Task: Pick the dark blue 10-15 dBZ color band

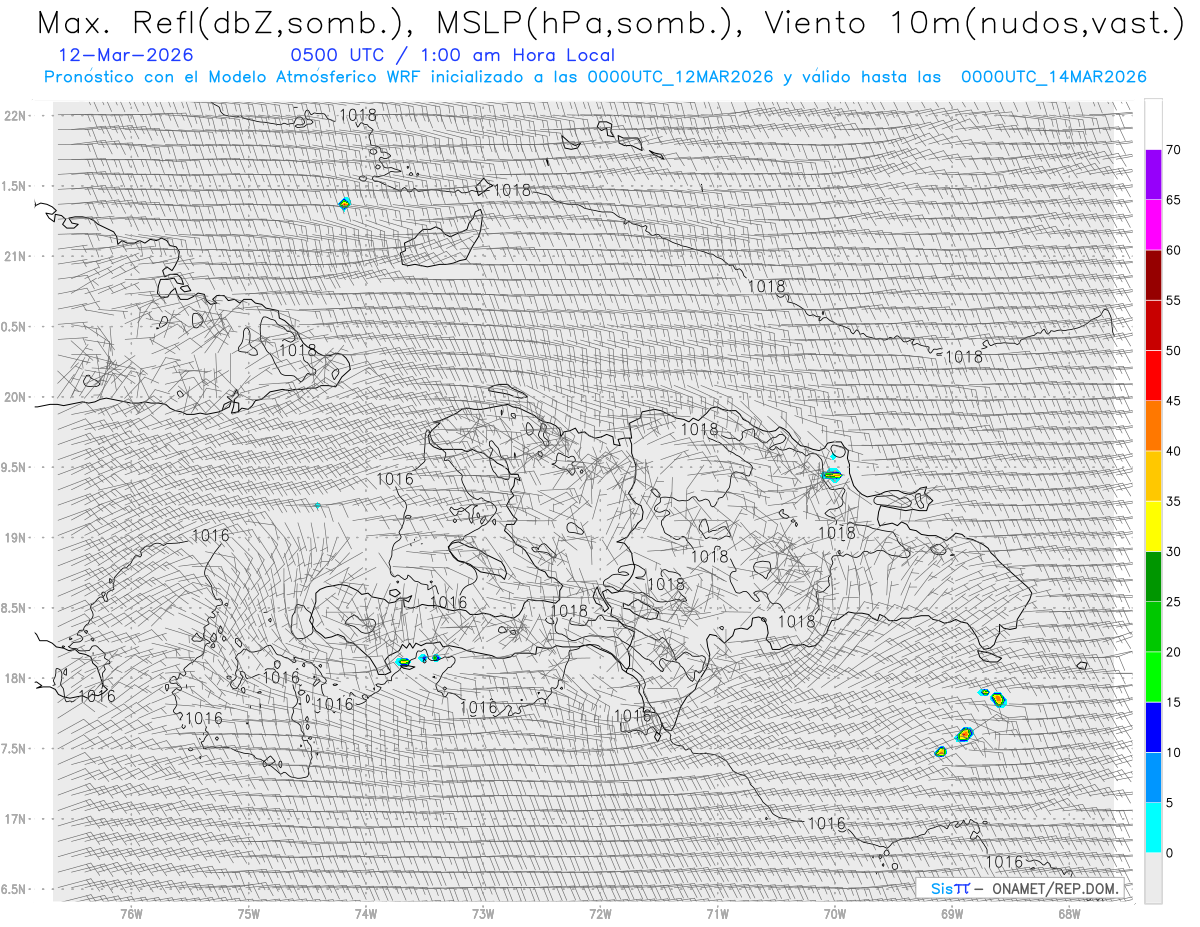Action: tap(1153, 727)
